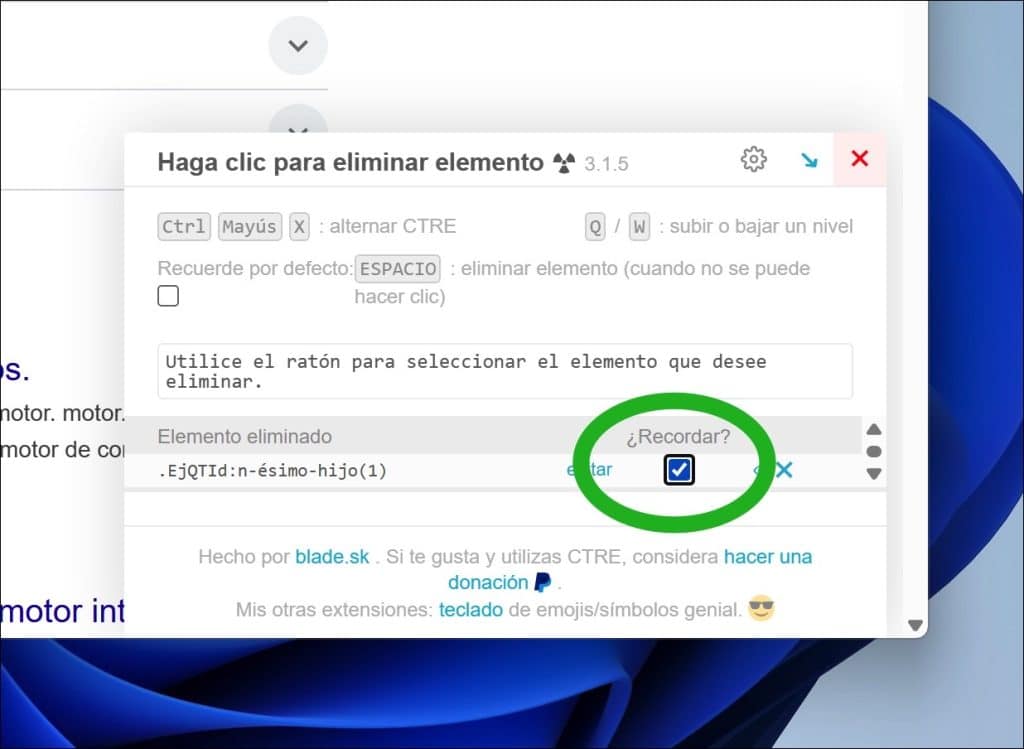Screen dimensions: 1024x749
Task: Click the 'Utilice el ratón' instruction box
Action: click(x=505, y=371)
